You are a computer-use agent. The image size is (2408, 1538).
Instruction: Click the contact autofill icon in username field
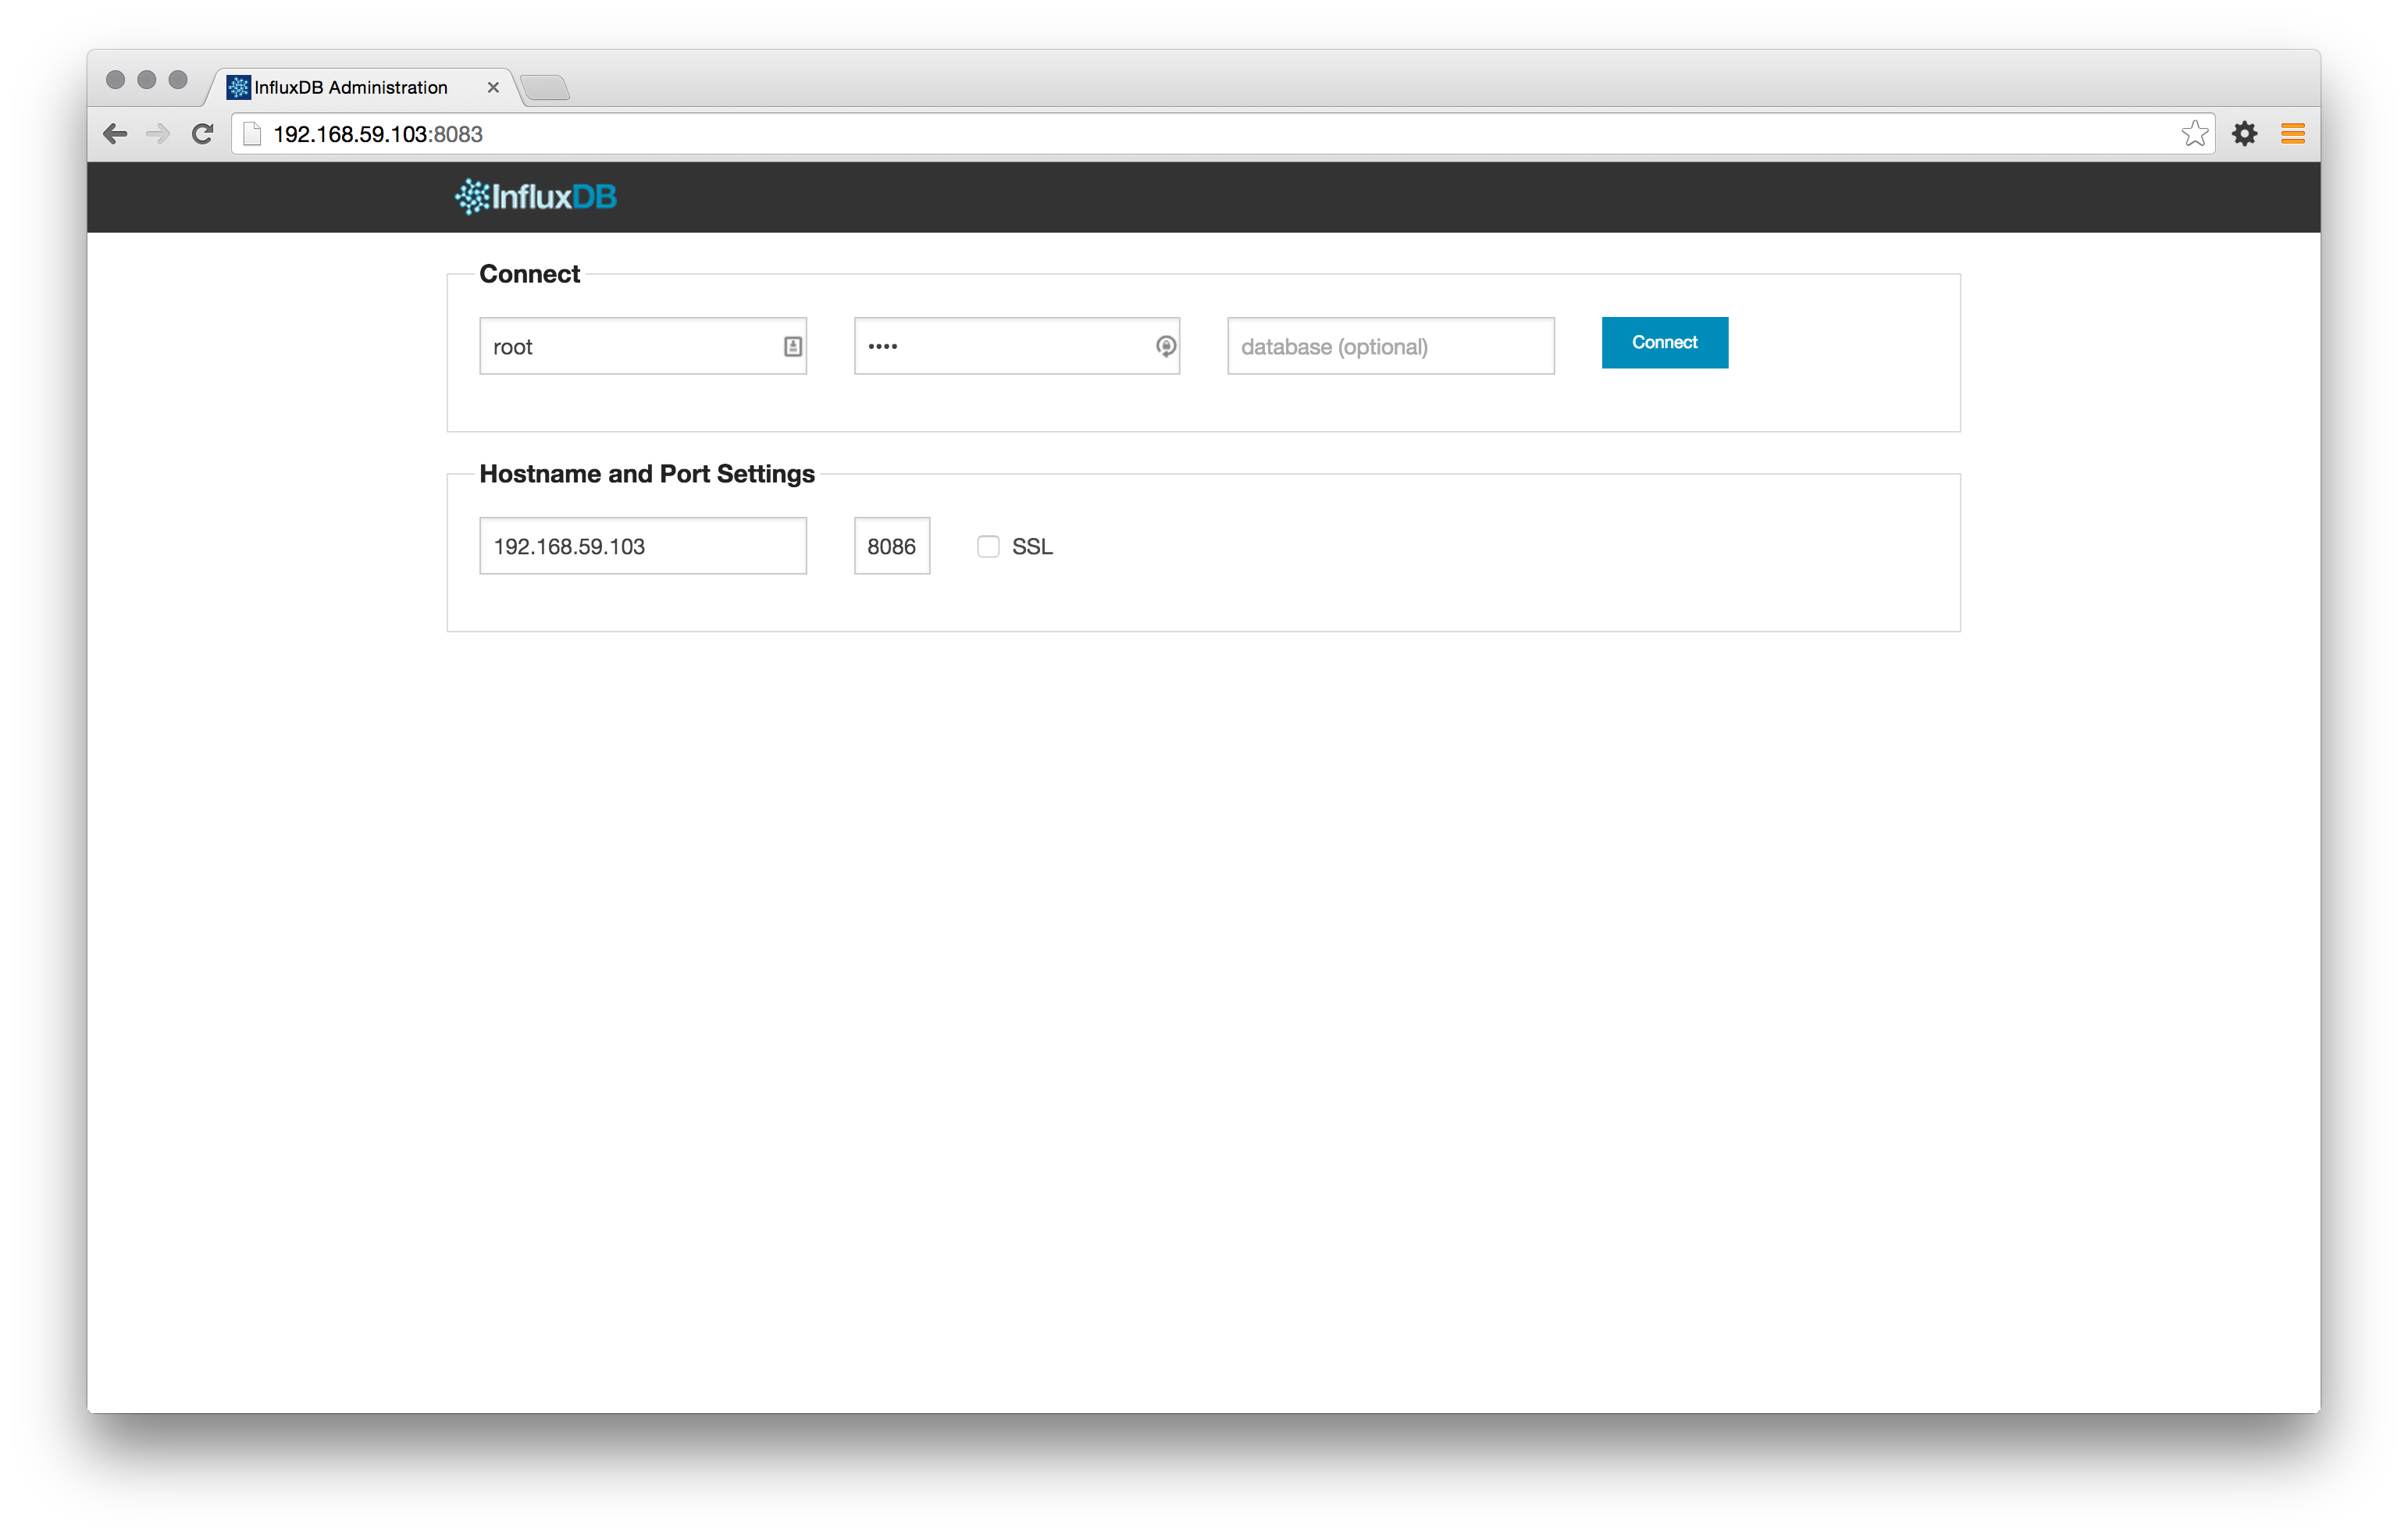[x=792, y=347]
